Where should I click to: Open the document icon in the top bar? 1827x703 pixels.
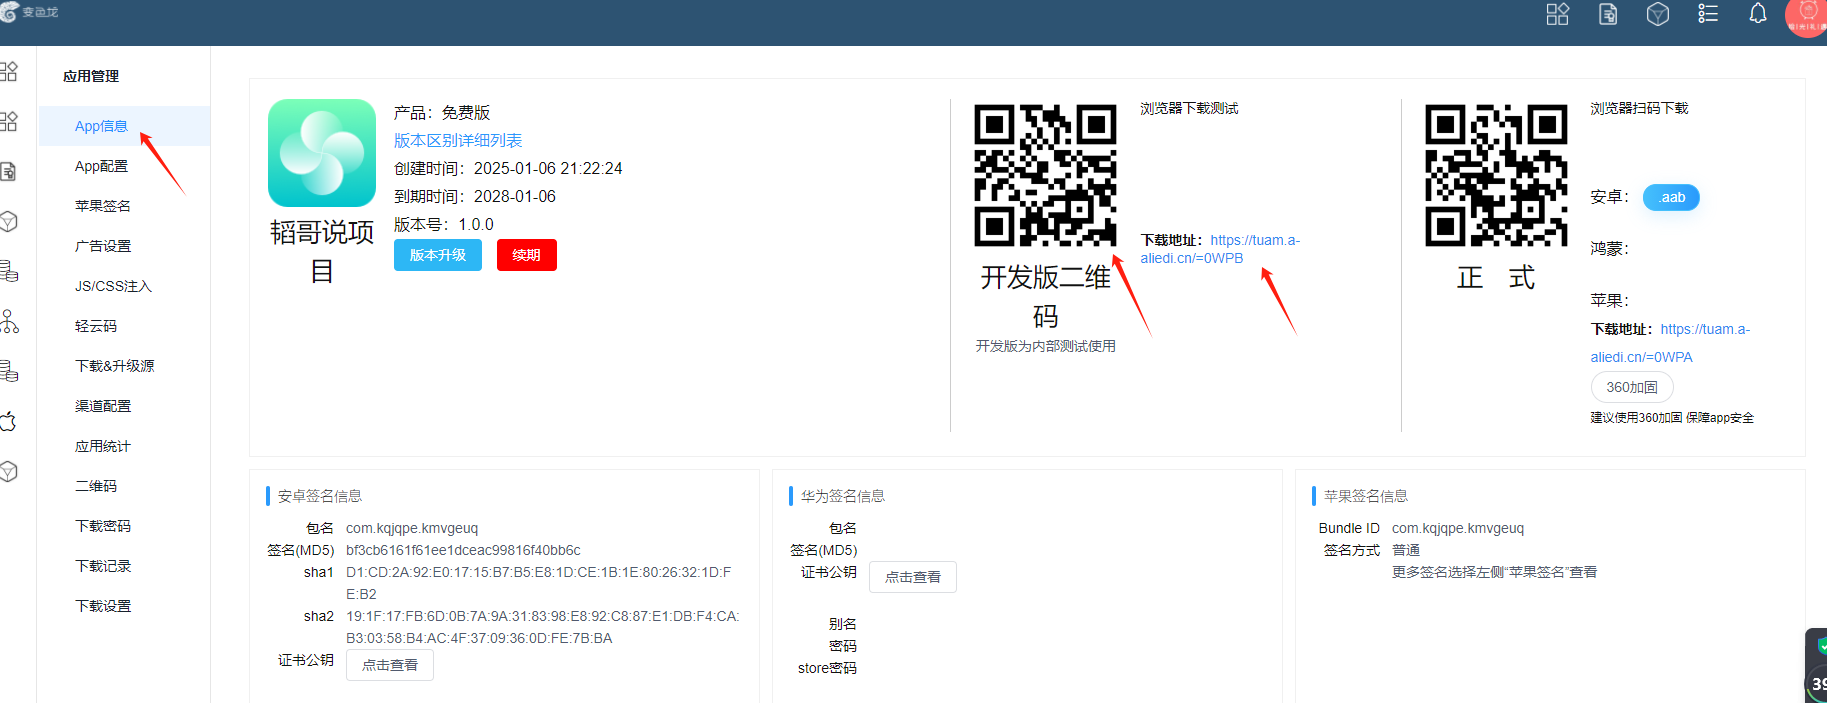(x=1608, y=14)
